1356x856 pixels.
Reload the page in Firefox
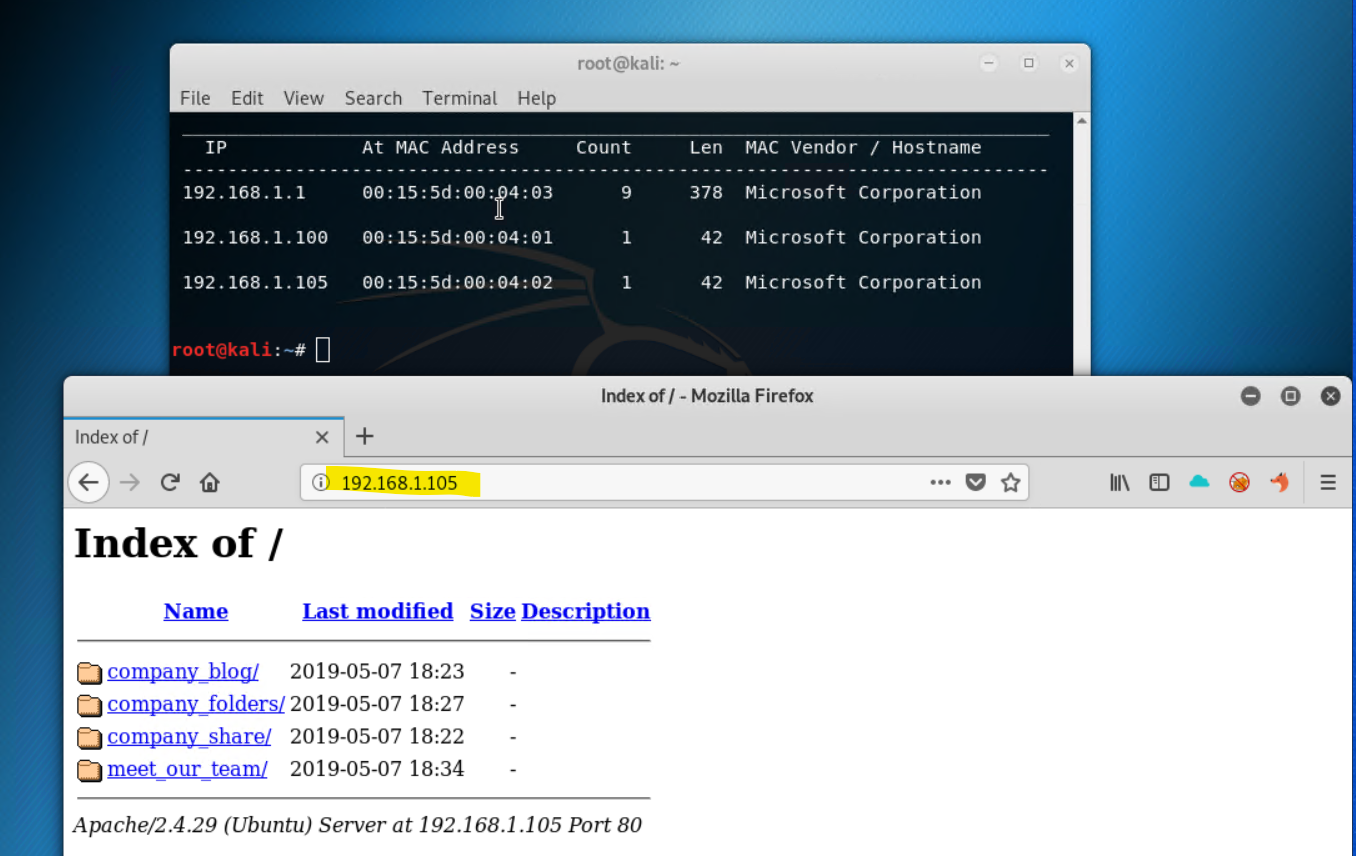tap(170, 483)
